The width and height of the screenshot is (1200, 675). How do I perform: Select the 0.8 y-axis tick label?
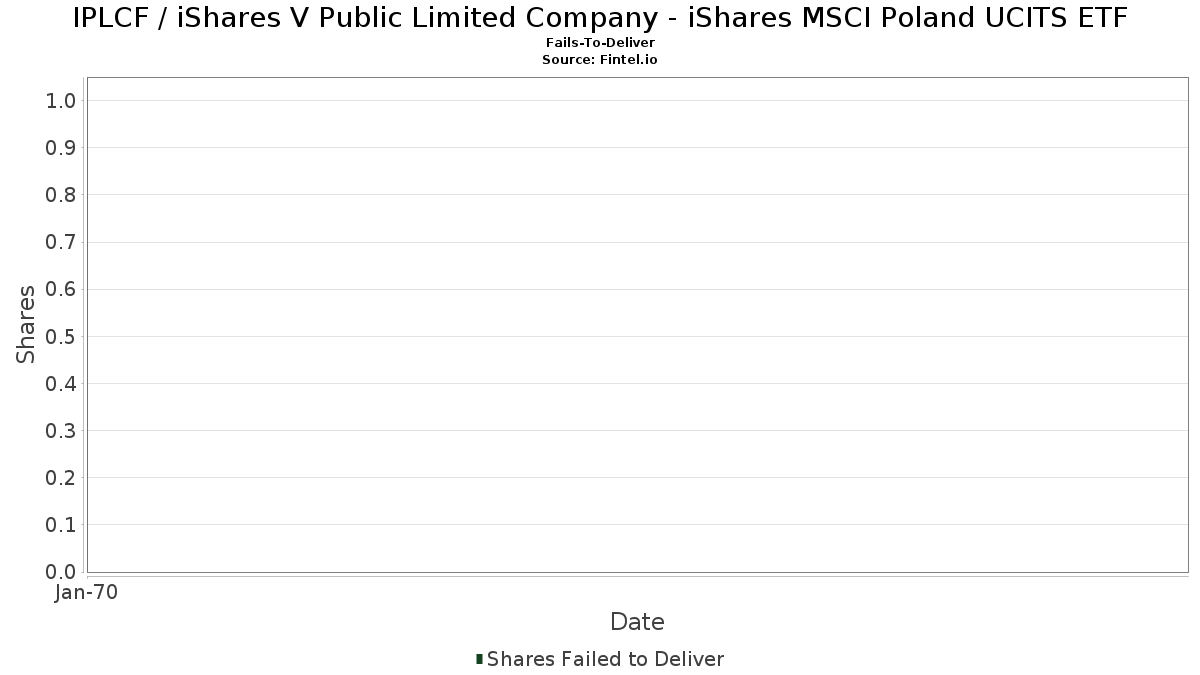pyautogui.click(x=61, y=195)
